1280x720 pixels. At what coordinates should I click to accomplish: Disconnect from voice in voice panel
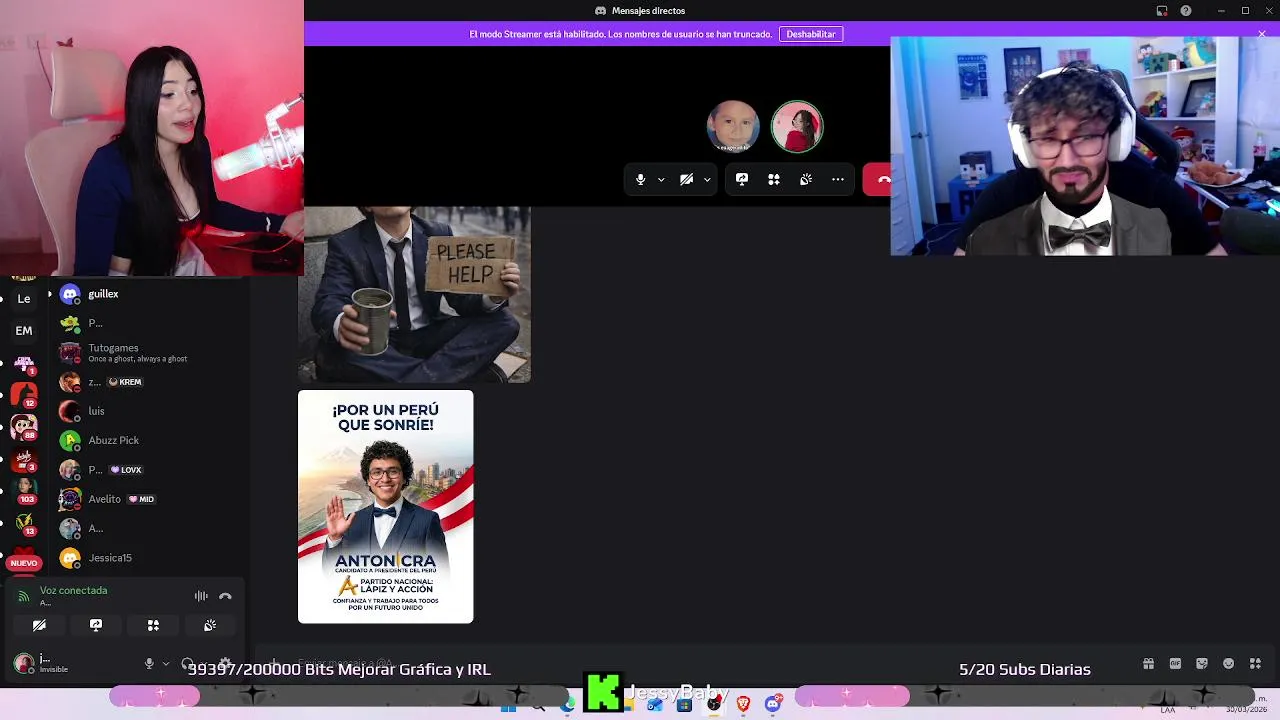point(225,596)
